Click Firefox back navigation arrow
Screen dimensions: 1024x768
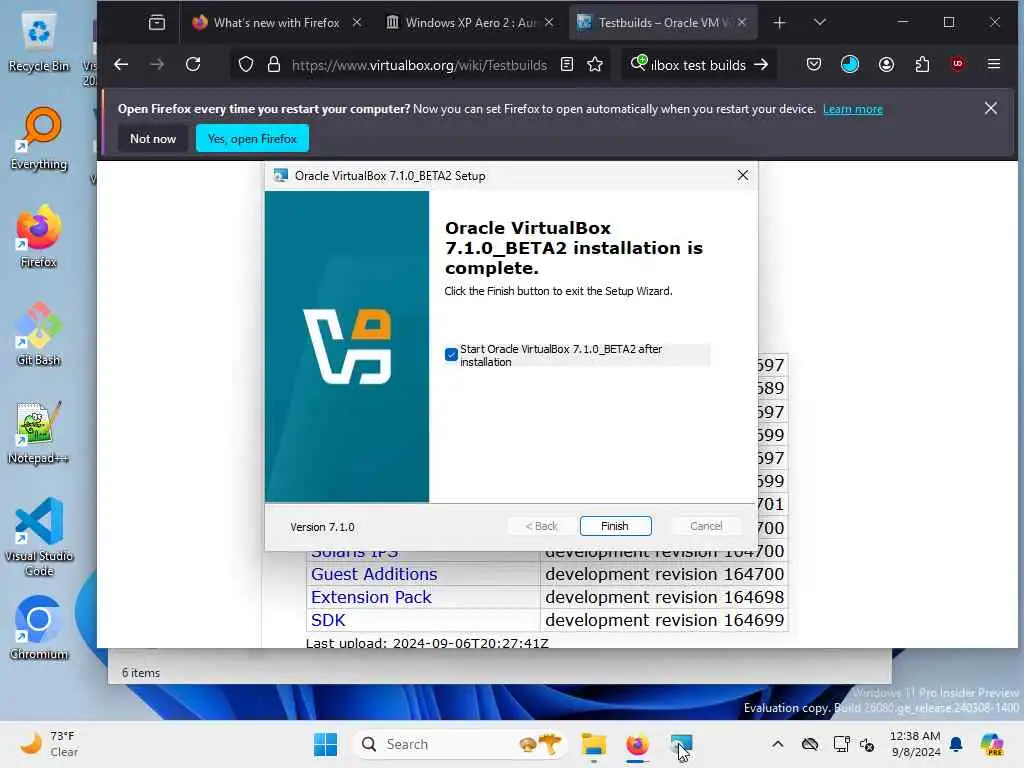[x=121, y=65]
